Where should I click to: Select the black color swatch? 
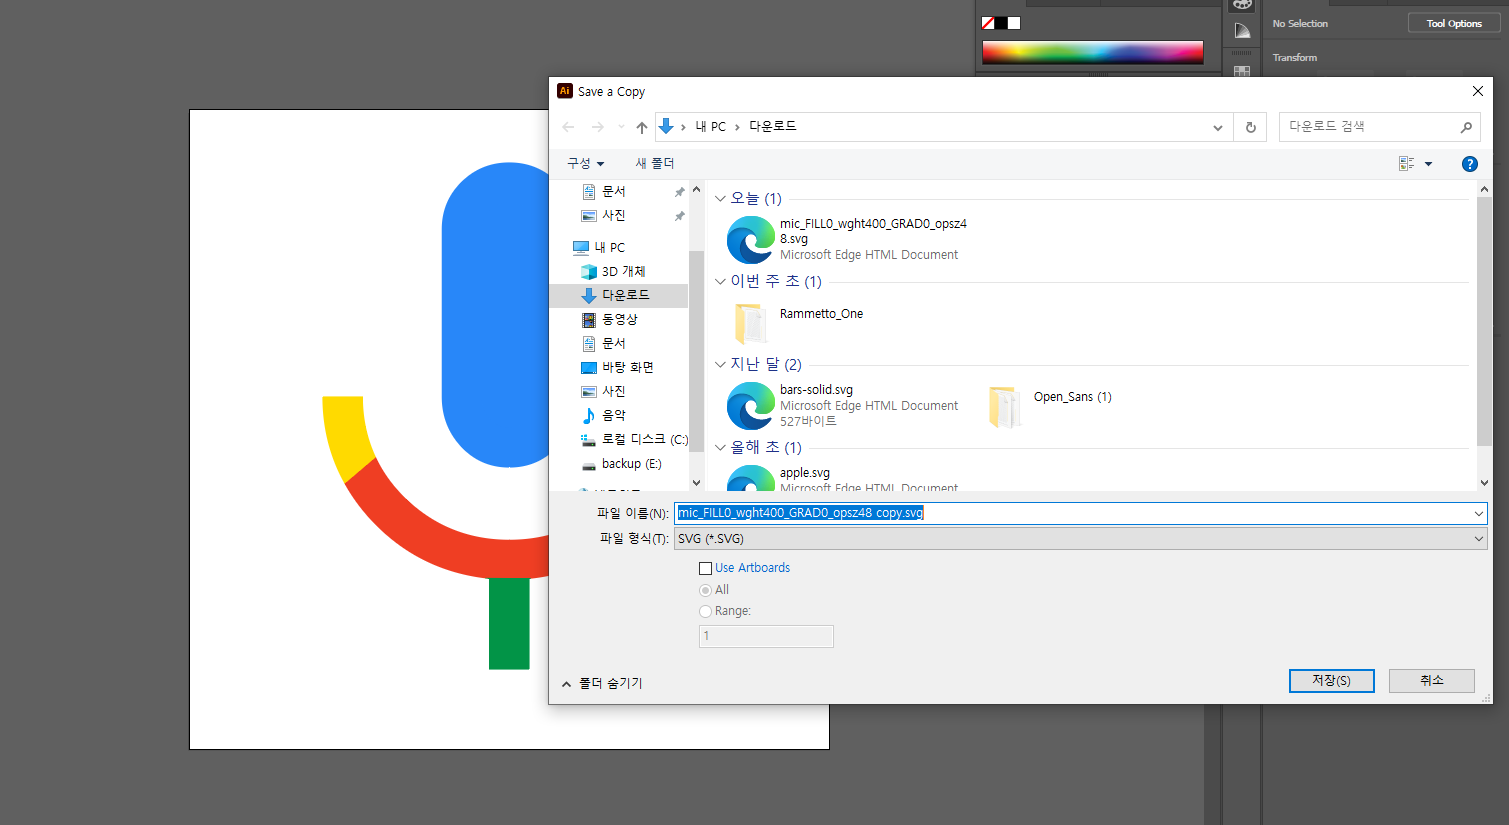1001,23
